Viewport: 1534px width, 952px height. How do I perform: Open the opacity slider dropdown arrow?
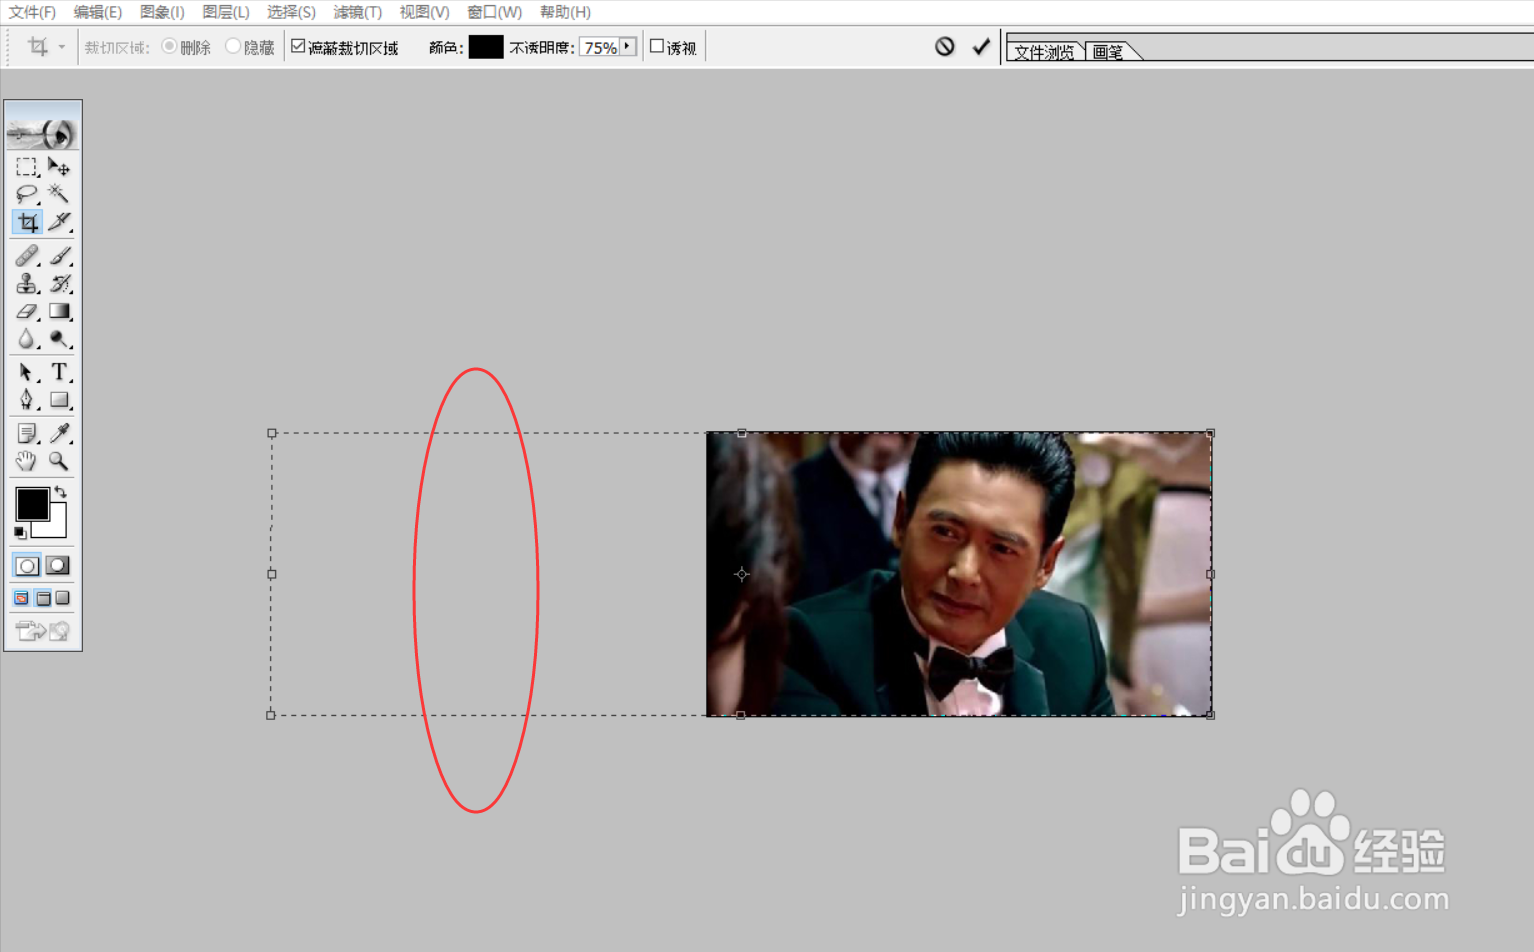coord(627,46)
